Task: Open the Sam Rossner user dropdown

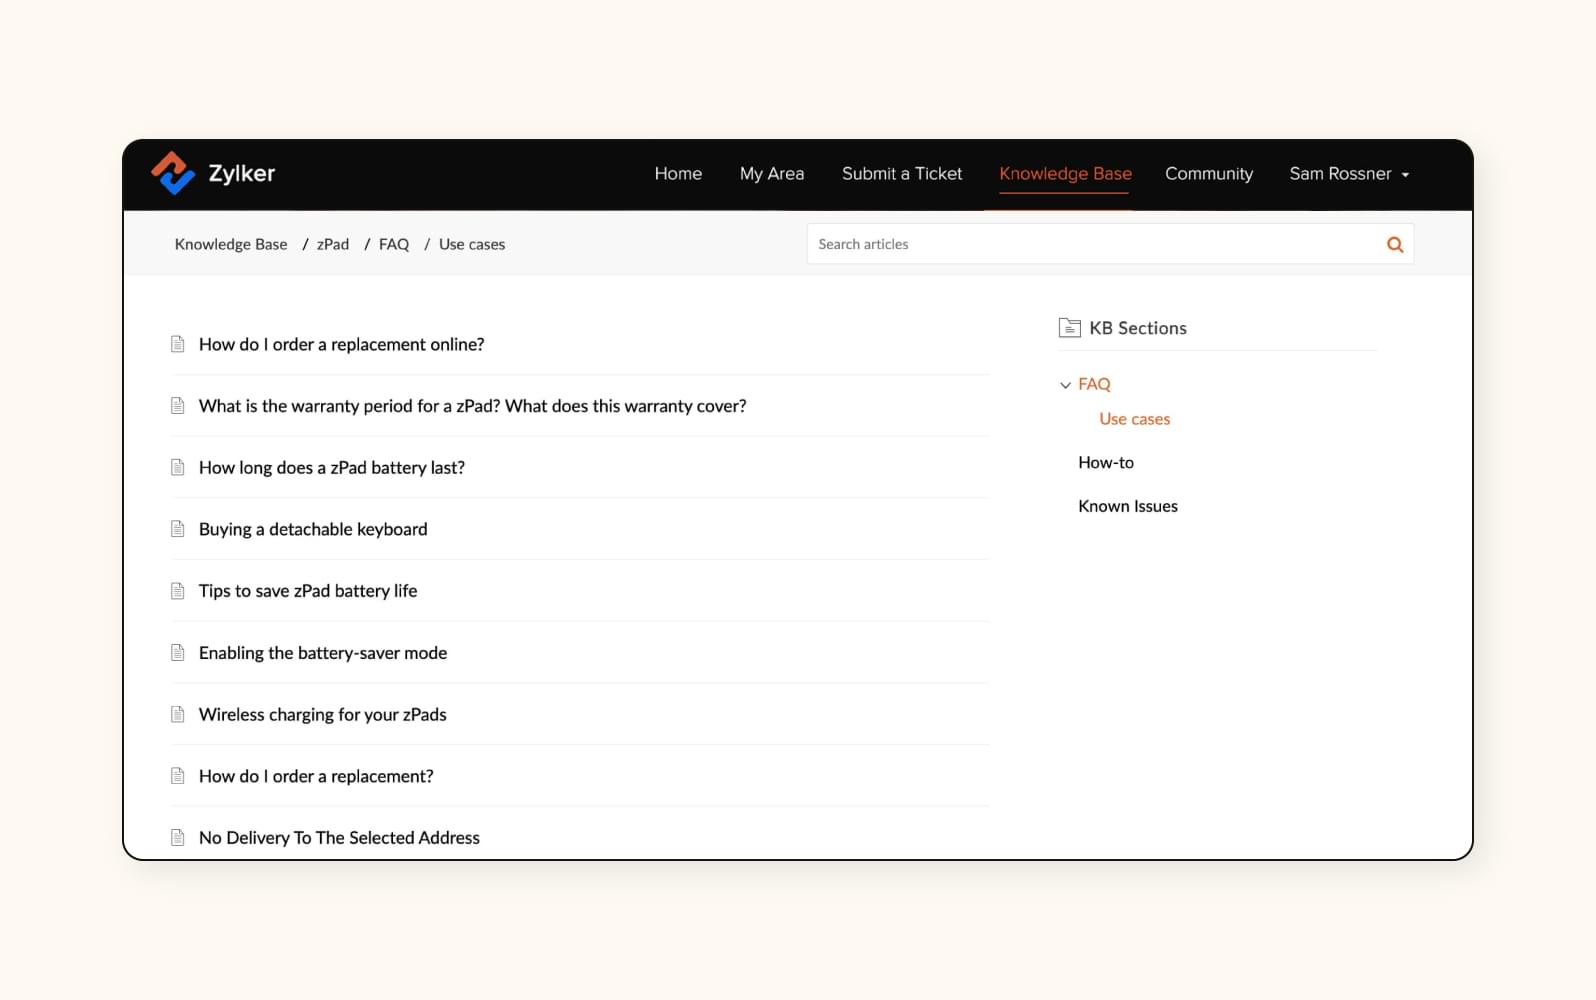Action: coord(1349,174)
